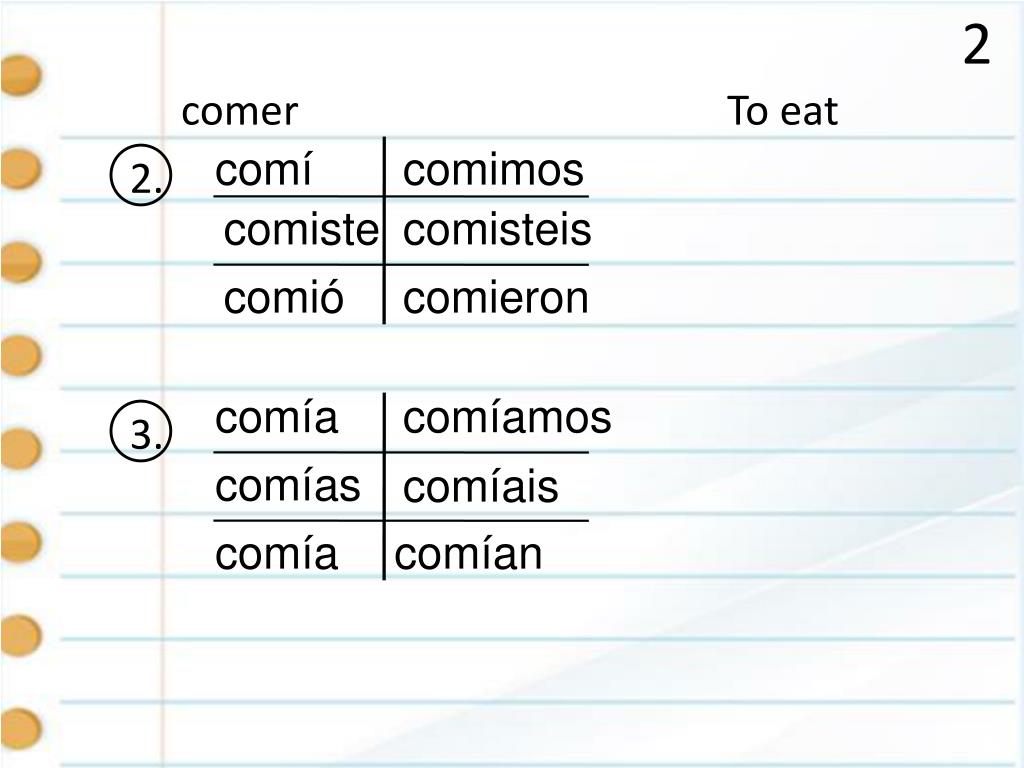Click the word comían
Screen dimensions: 1024x768
coord(468,554)
